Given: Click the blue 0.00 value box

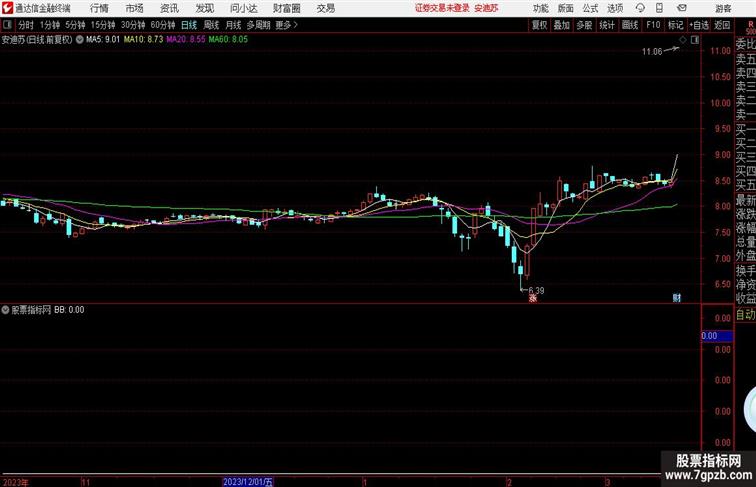Looking at the screenshot, I should pyautogui.click(x=717, y=336).
